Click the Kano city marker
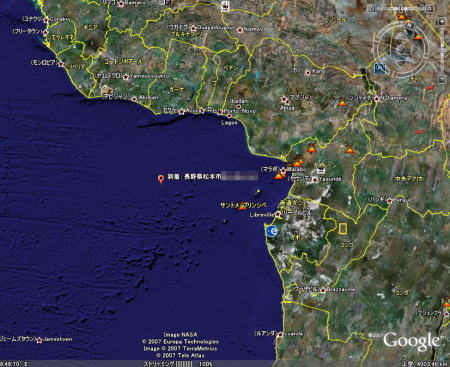This screenshot has width=450, height=367. [308, 72]
